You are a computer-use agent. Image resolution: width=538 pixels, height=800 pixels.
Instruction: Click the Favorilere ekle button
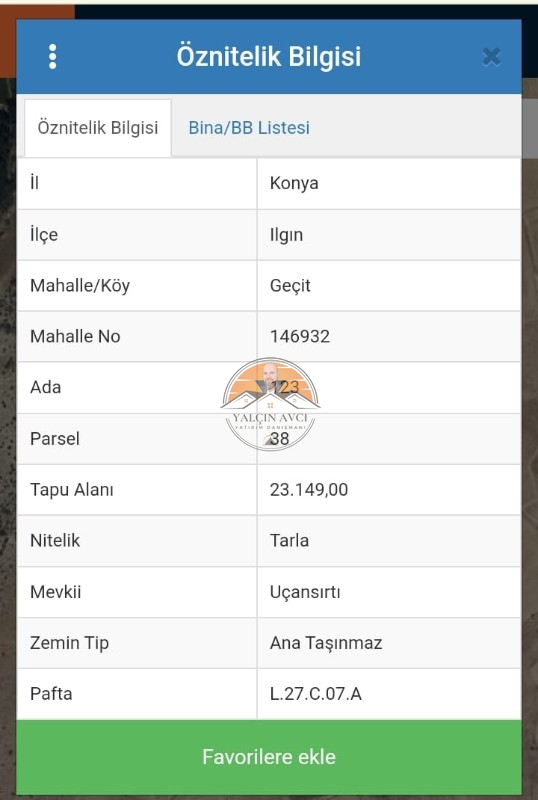(269, 757)
